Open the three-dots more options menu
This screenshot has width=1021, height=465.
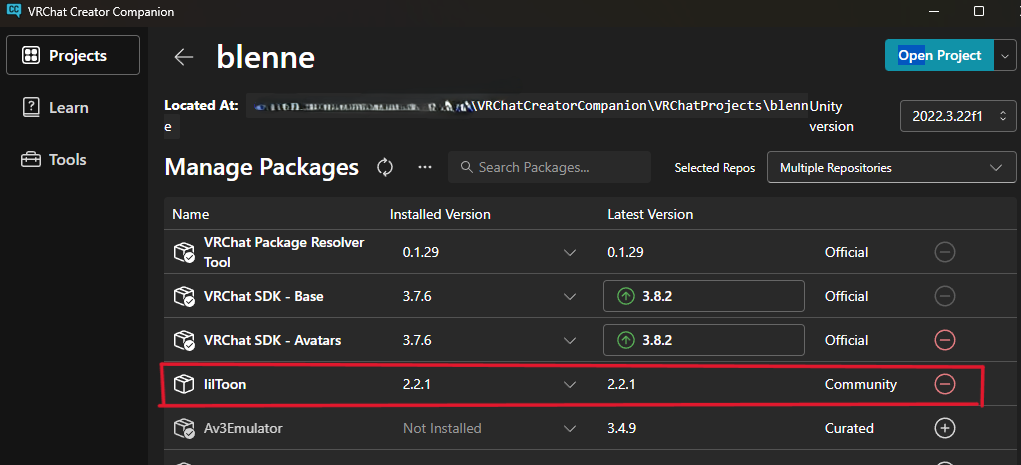425,168
